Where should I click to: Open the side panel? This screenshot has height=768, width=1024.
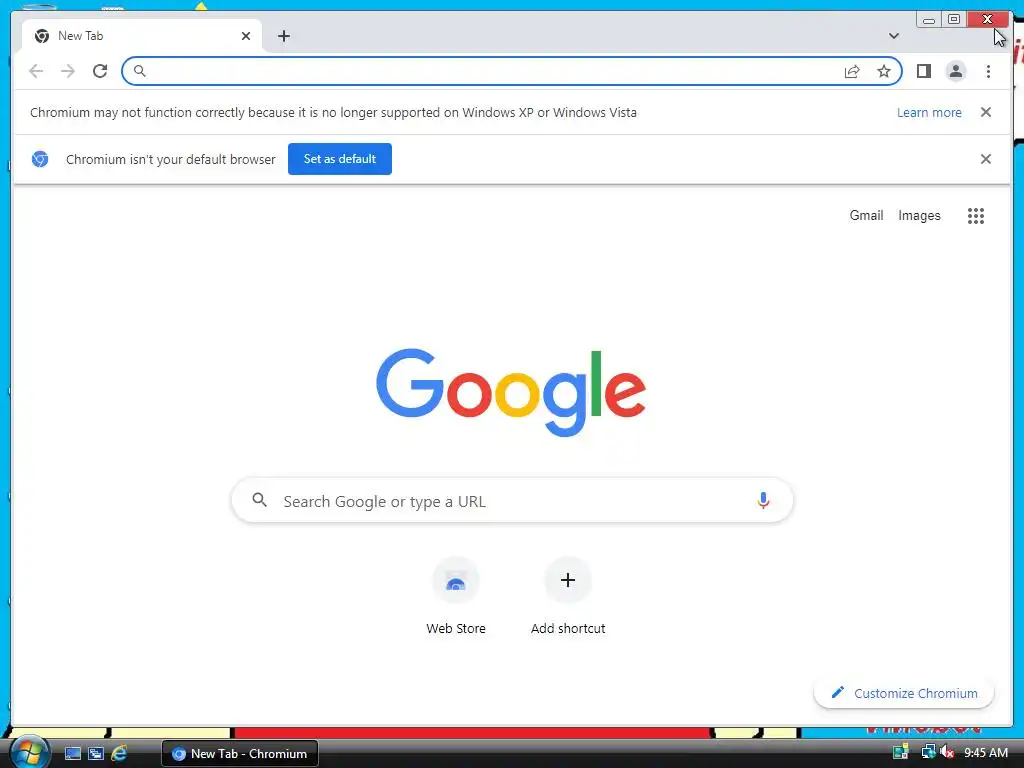coord(923,71)
